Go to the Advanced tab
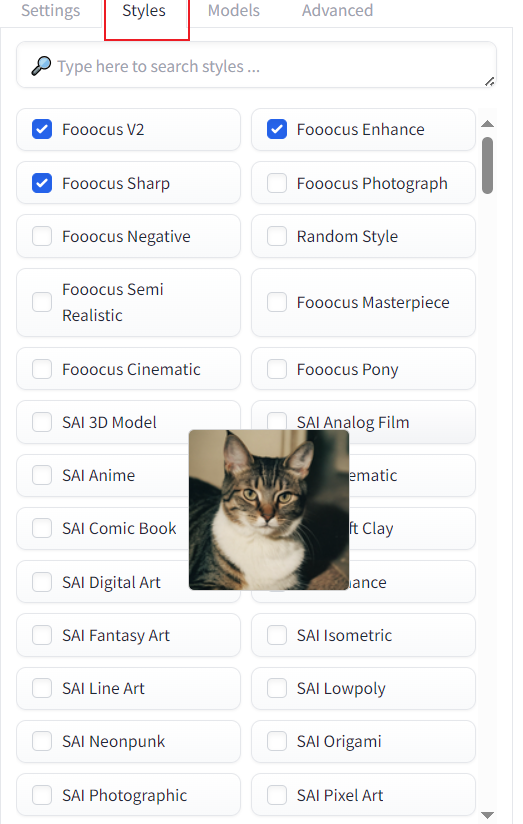This screenshot has width=523, height=824. tap(337, 11)
